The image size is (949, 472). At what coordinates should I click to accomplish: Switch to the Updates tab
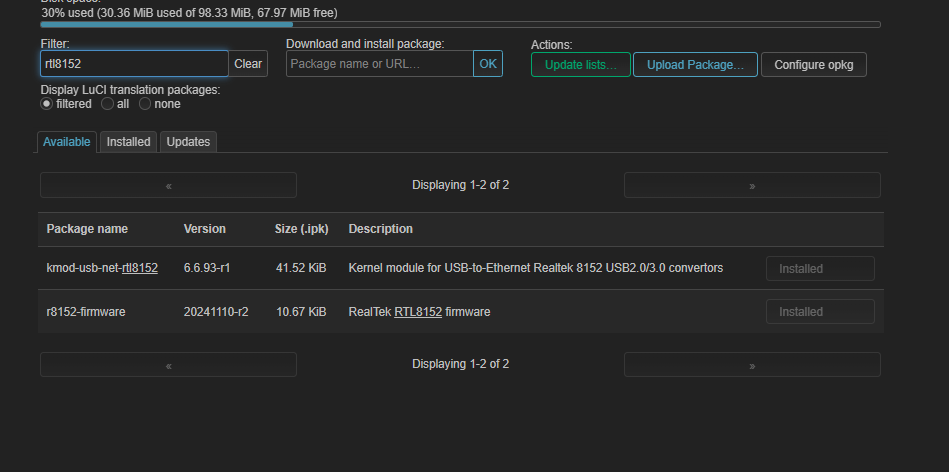[x=188, y=142]
